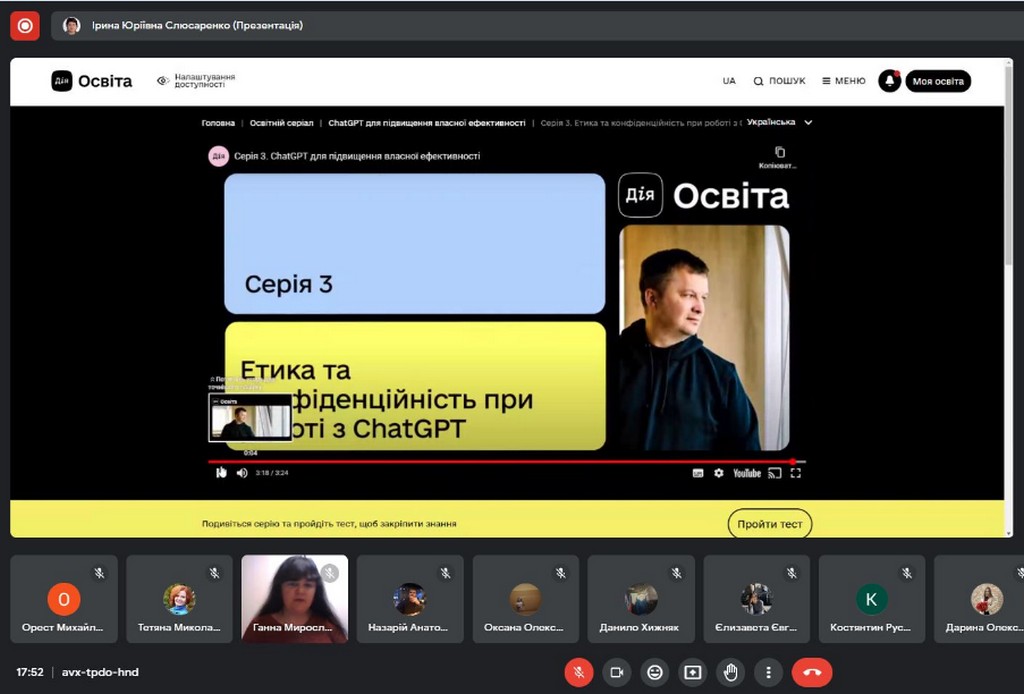Click the Пройти тест button
Screen dimensions: 1024x694
(x=769, y=524)
